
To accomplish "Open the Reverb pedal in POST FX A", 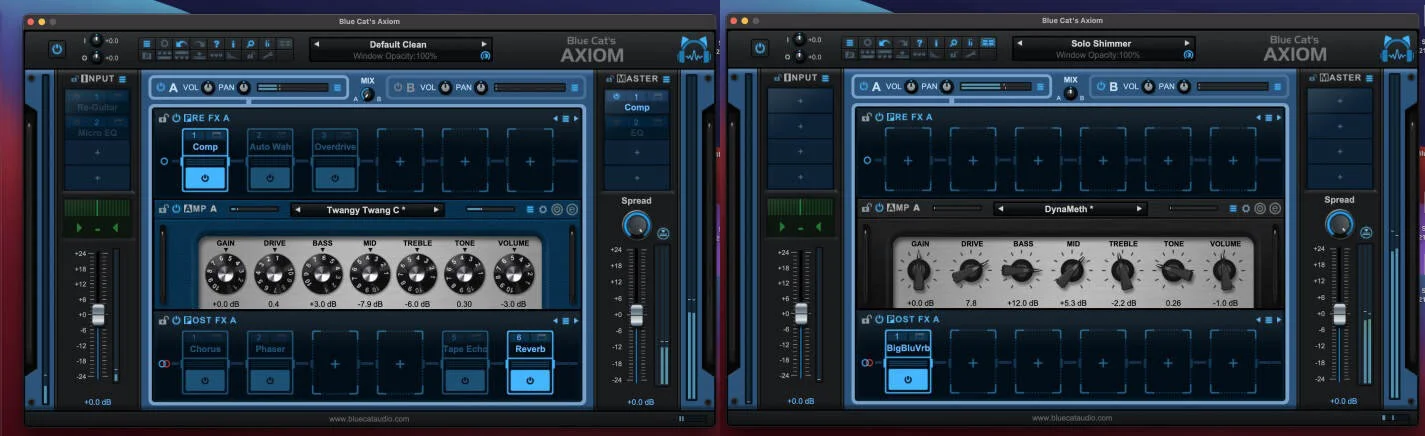I will coord(530,348).
